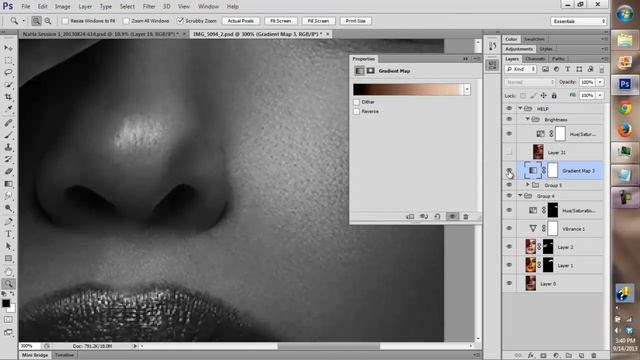Select the Rectangular Marquee tool
The height and width of the screenshot is (360, 640).
pos(8,60)
